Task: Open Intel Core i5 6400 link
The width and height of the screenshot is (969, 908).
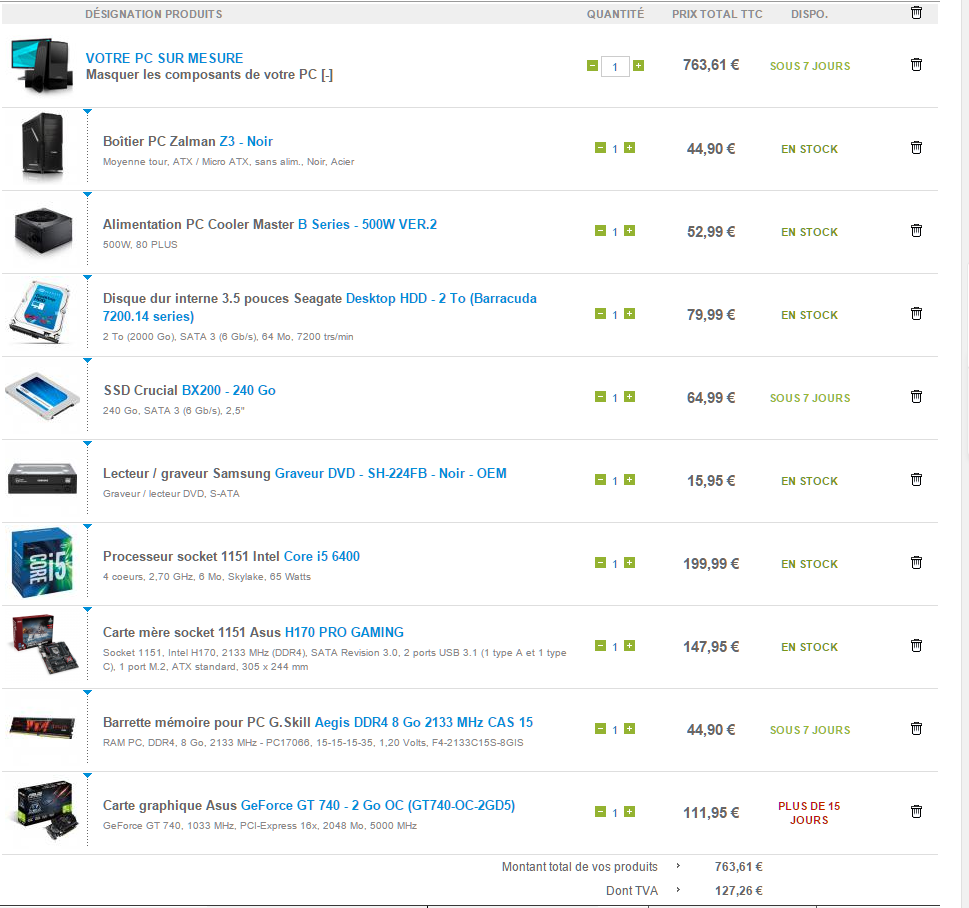Action: tap(321, 556)
